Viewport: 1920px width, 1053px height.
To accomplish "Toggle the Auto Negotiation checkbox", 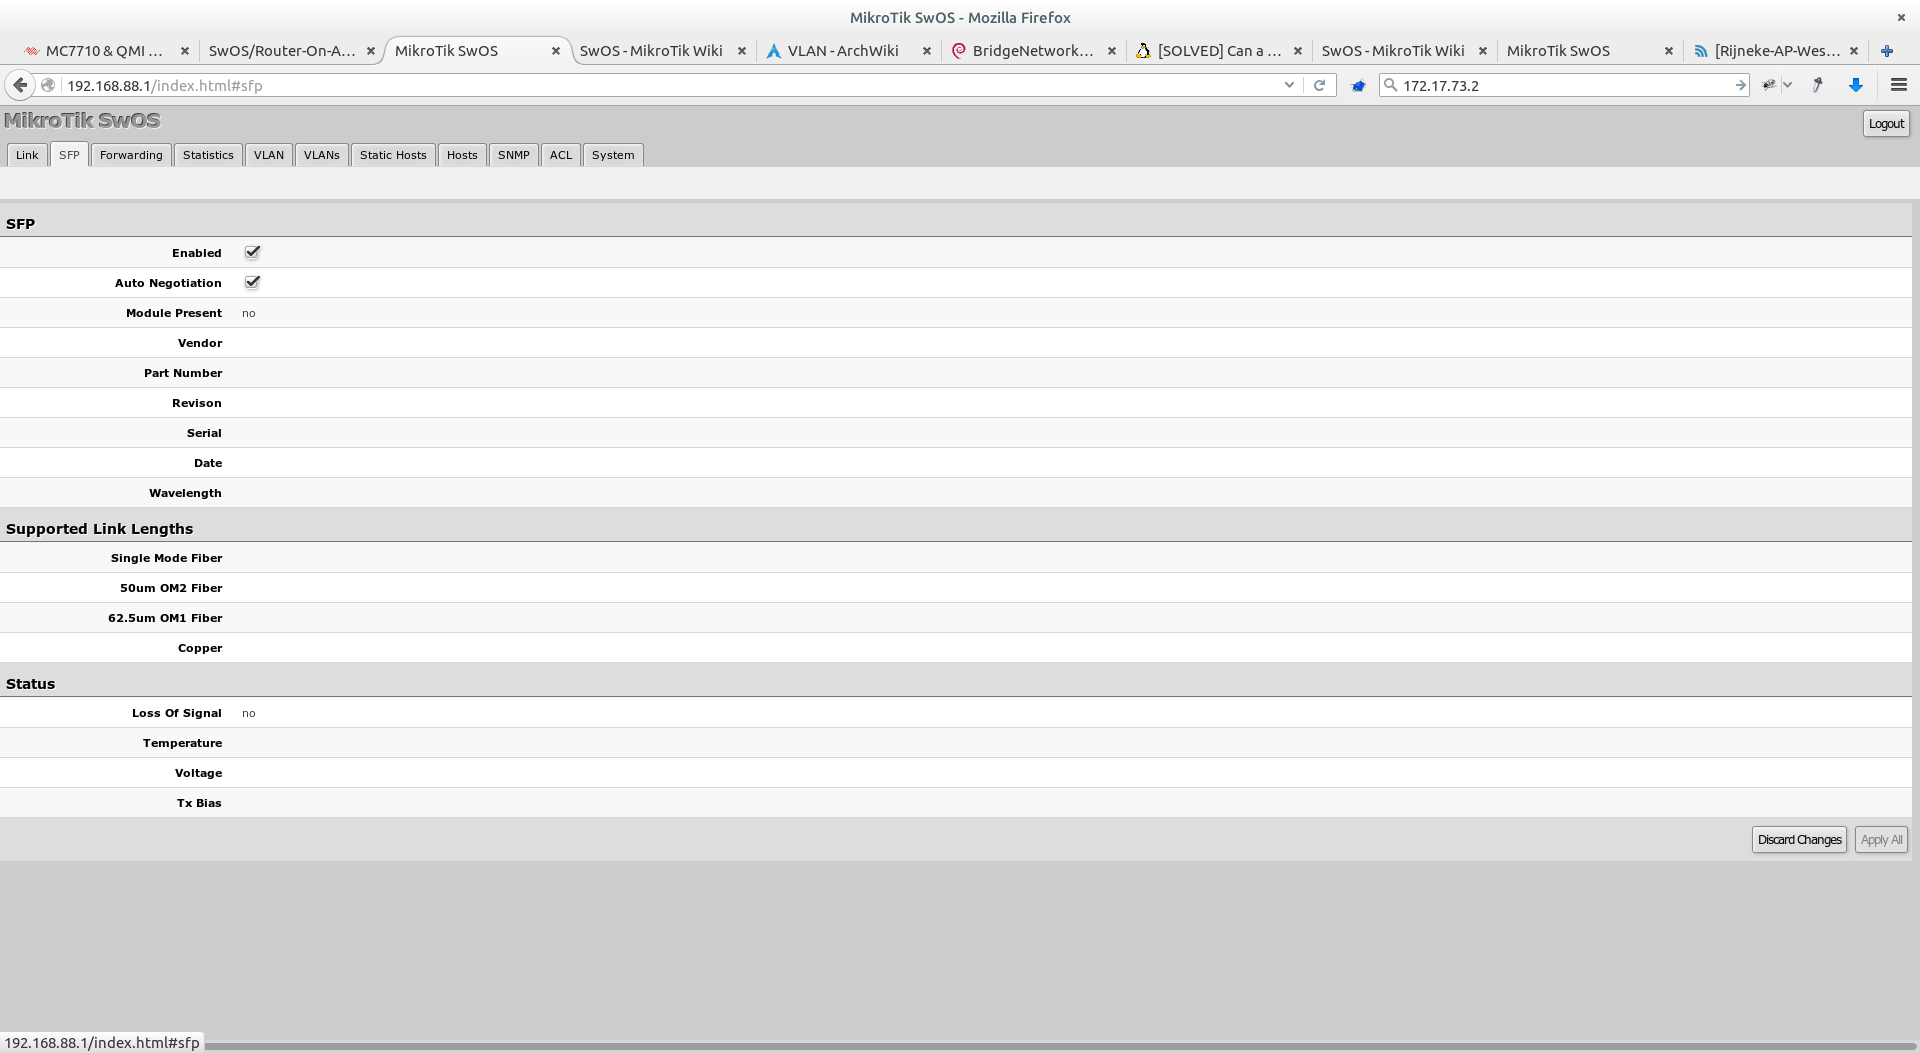I will coord(252,283).
